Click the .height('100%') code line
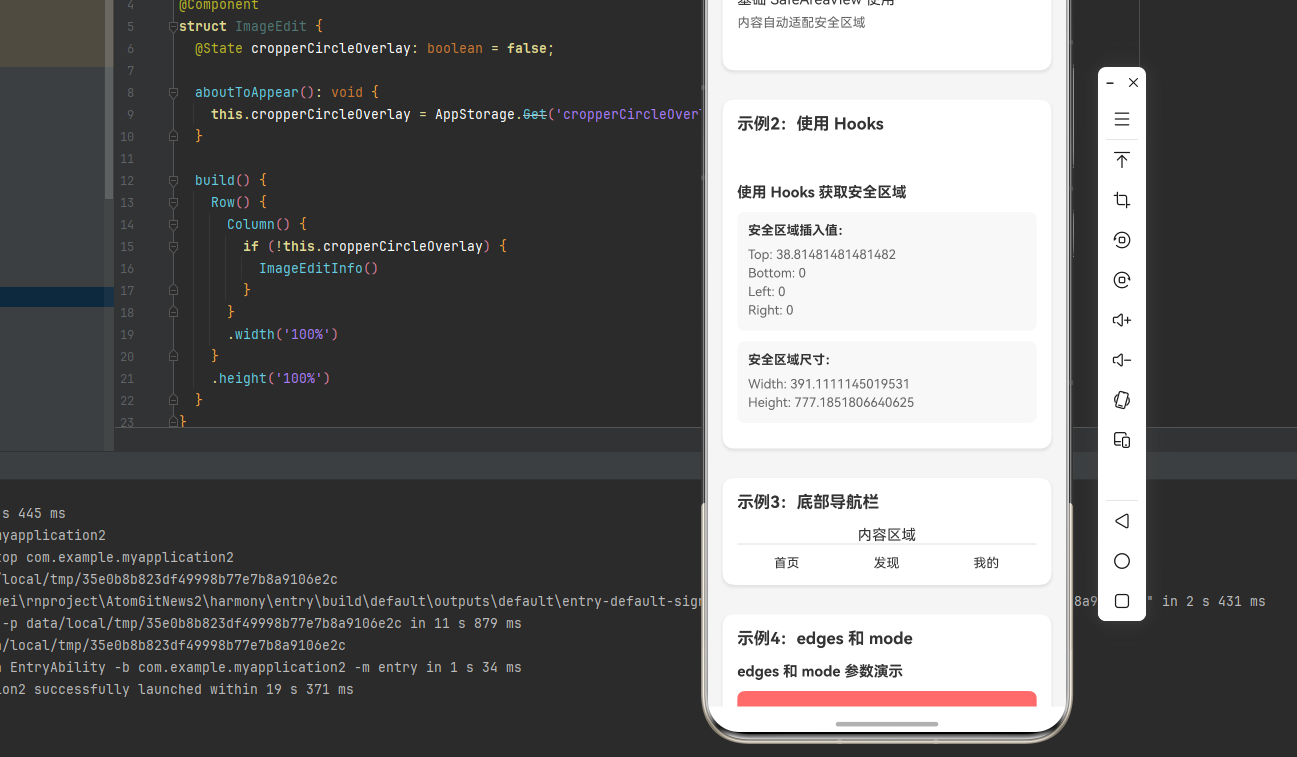 click(x=270, y=378)
